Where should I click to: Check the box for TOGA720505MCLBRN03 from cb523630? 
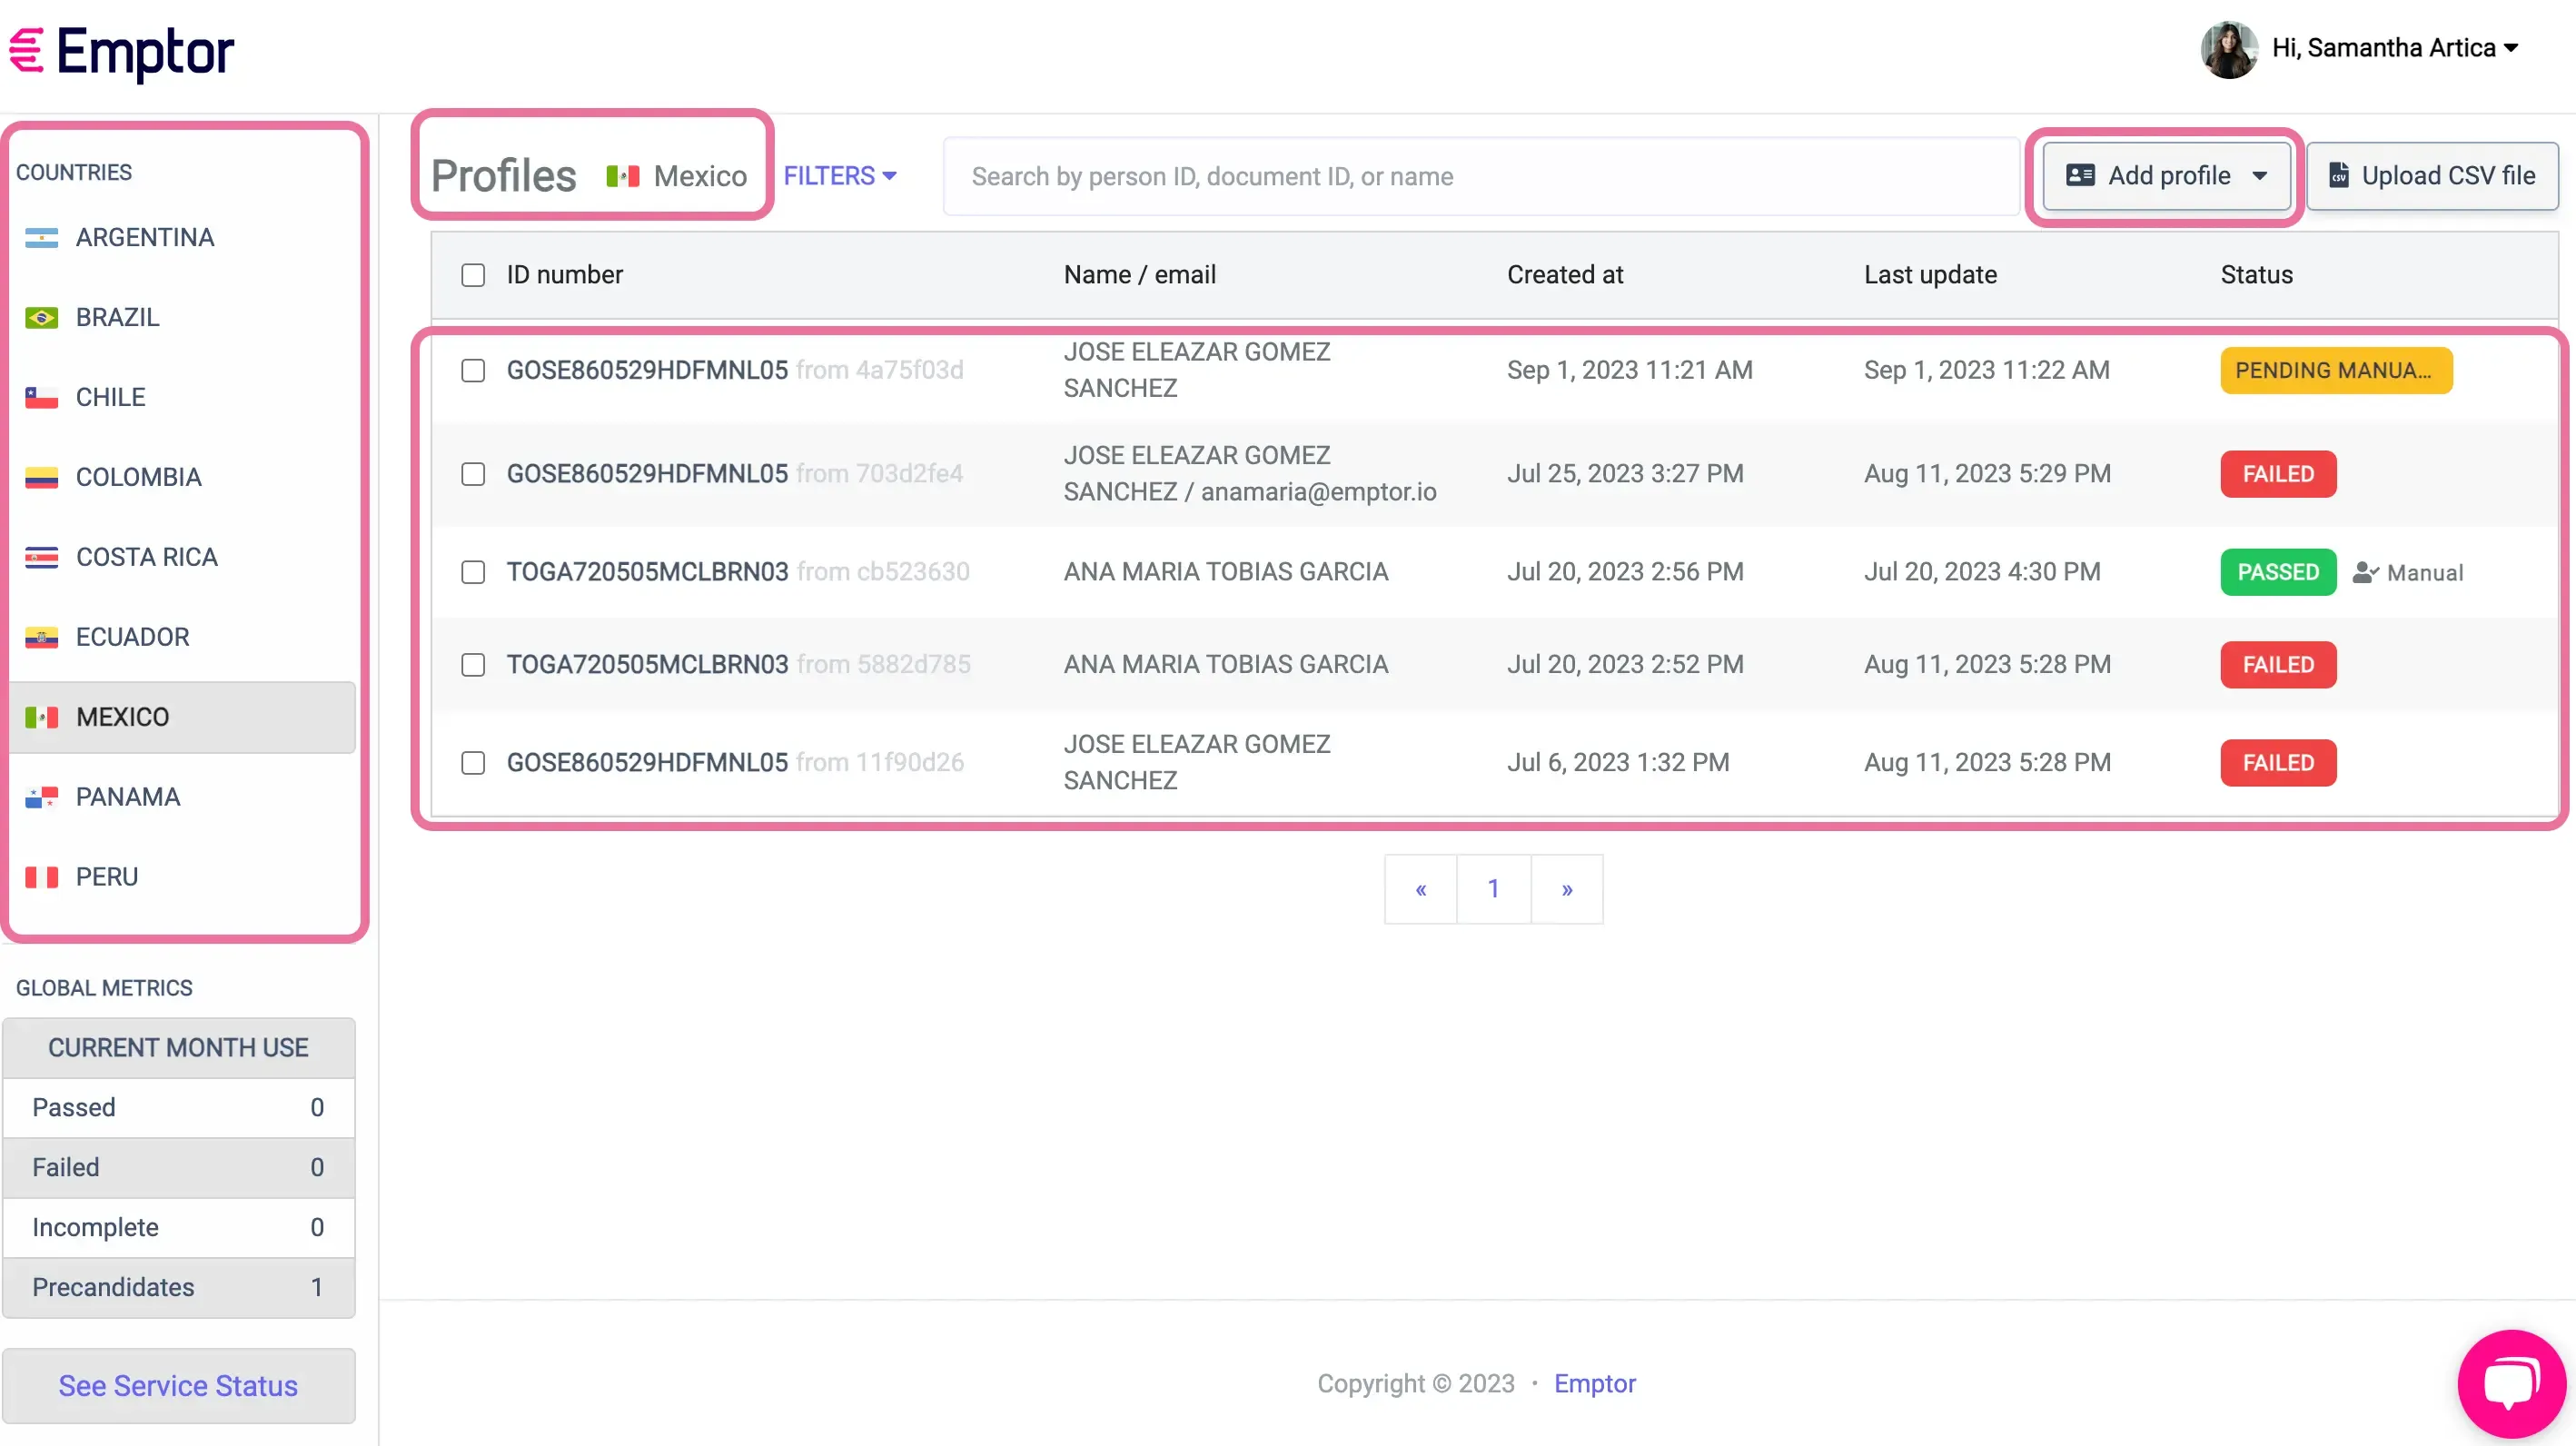click(472, 572)
